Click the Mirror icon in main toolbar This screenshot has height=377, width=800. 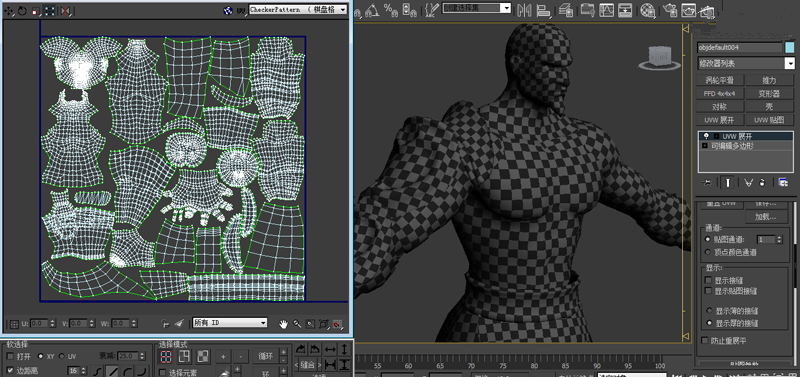tap(523, 9)
